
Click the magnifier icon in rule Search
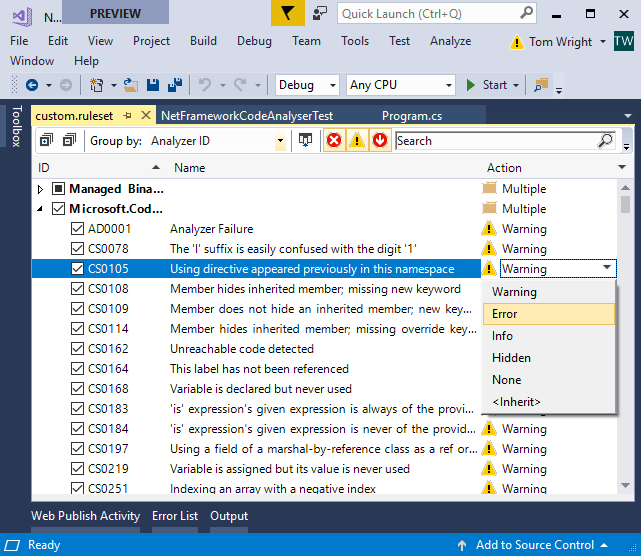point(606,141)
